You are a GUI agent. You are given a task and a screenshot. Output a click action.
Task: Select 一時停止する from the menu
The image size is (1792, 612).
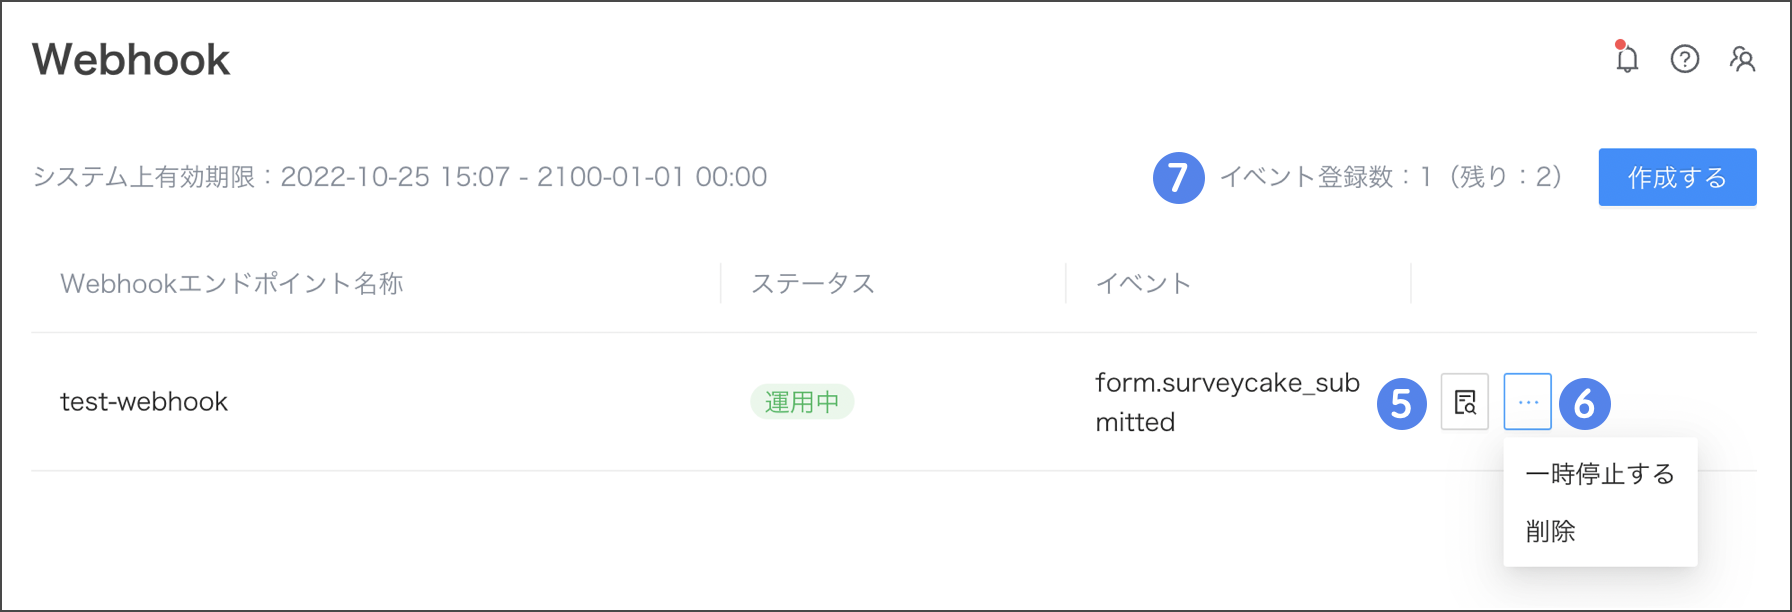click(x=1599, y=474)
